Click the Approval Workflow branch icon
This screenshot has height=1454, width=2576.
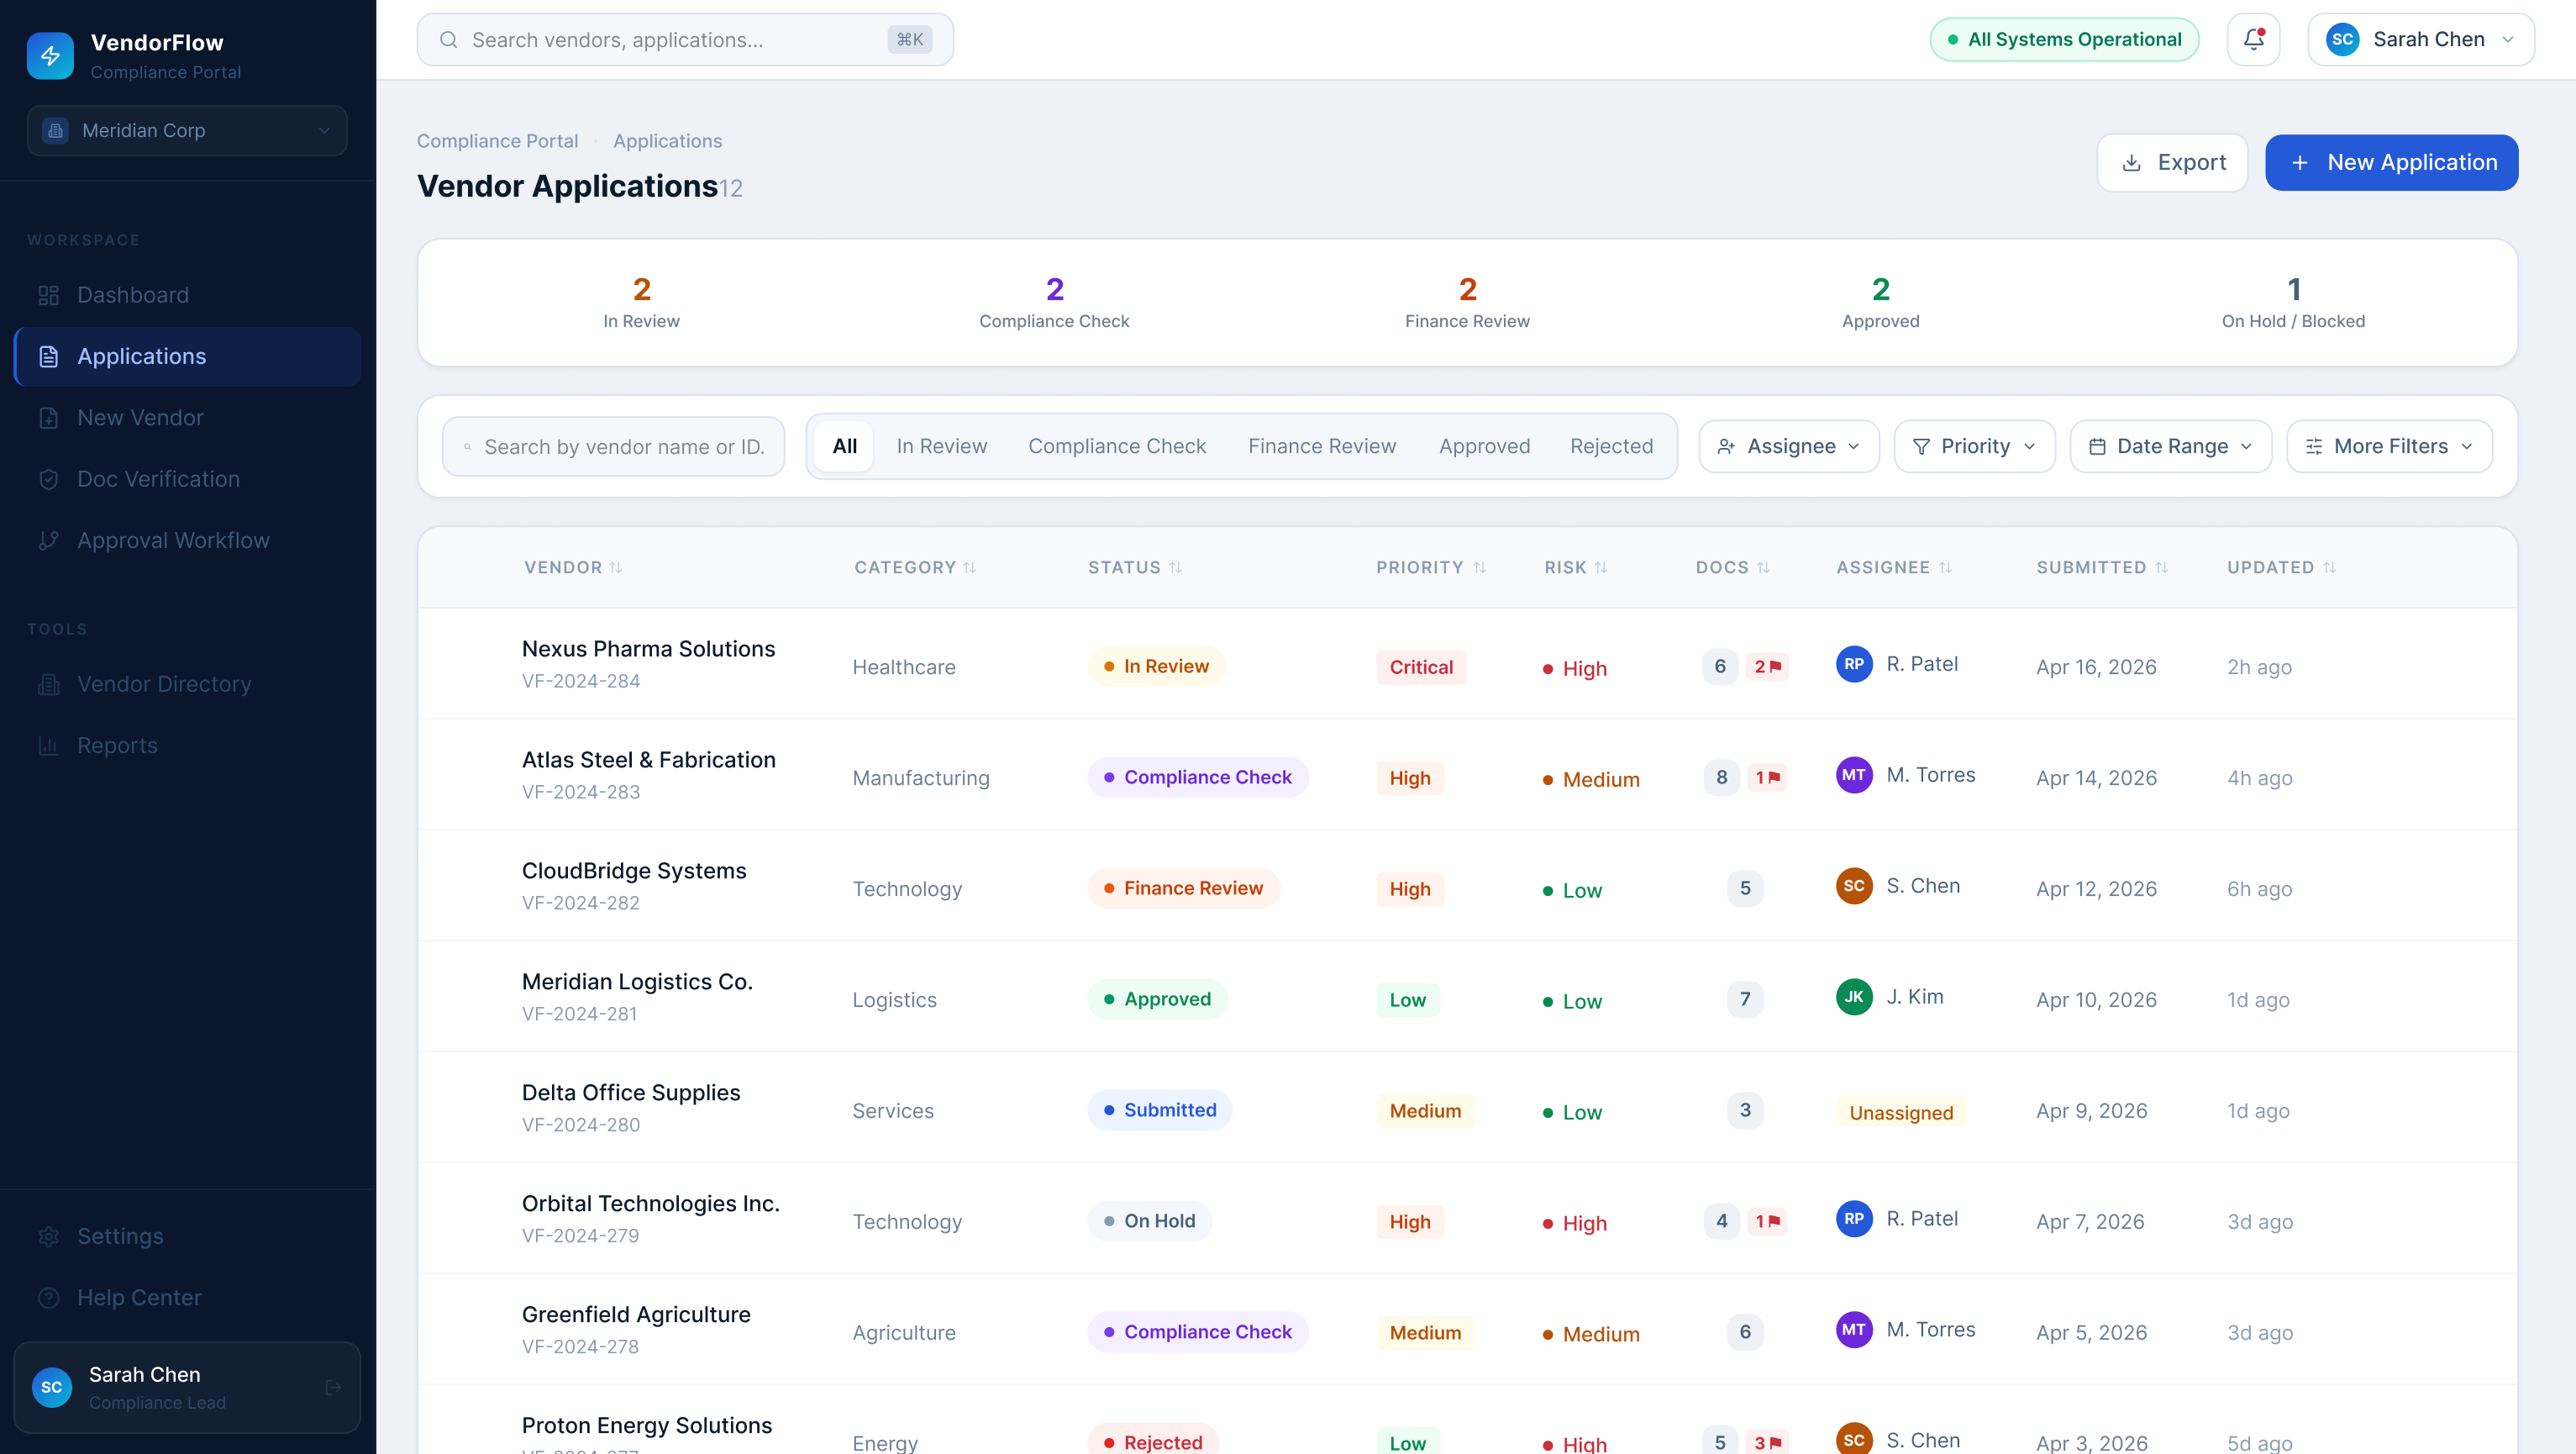[x=48, y=540]
